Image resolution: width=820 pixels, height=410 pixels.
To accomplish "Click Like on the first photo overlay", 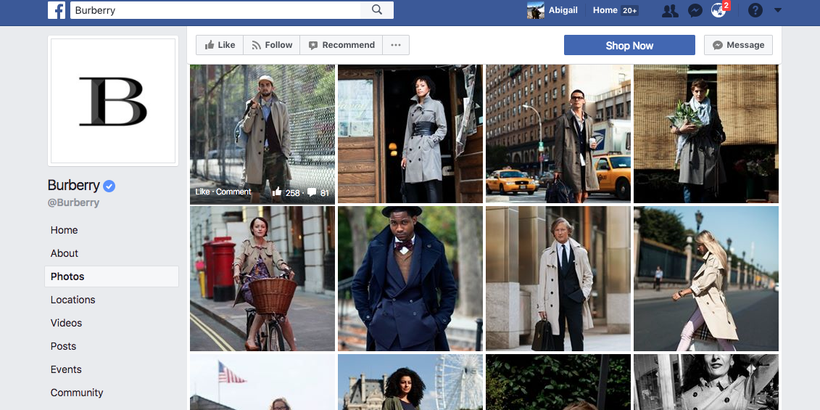I will pyautogui.click(x=202, y=192).
